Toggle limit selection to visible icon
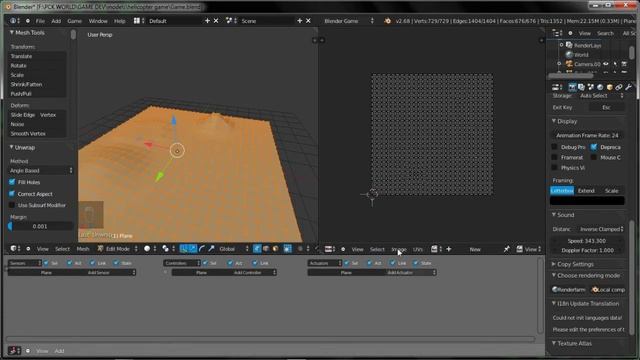This screenshot has height=360, width=640. pos(288,249)
